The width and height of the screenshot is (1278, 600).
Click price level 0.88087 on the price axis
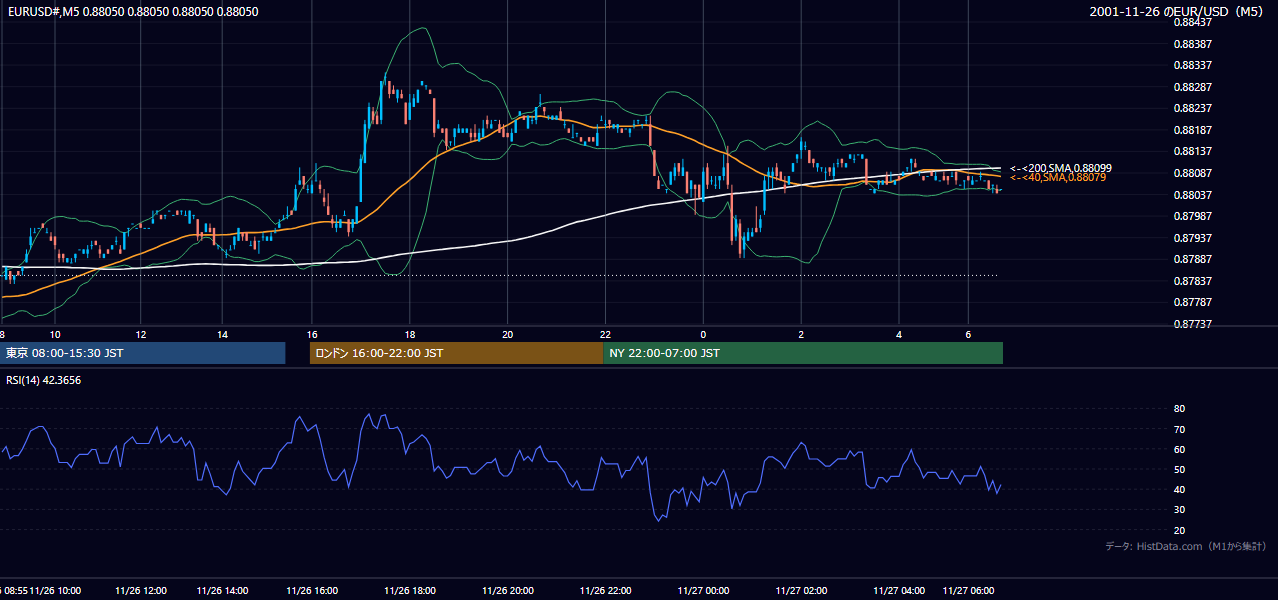click(x=1194, y=173)
